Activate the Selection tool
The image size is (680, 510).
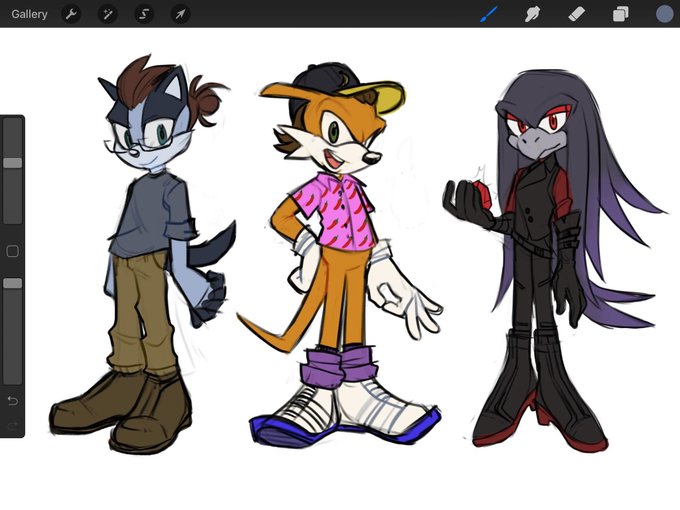pos(144,14)
